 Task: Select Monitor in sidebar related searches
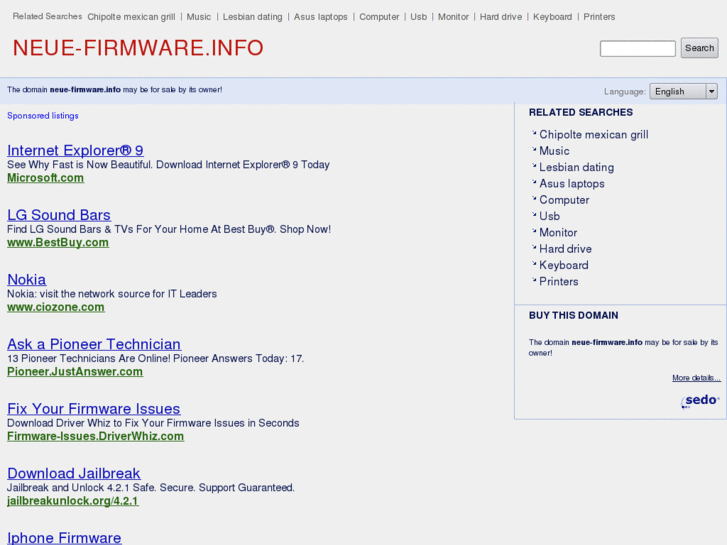(558, 232)
